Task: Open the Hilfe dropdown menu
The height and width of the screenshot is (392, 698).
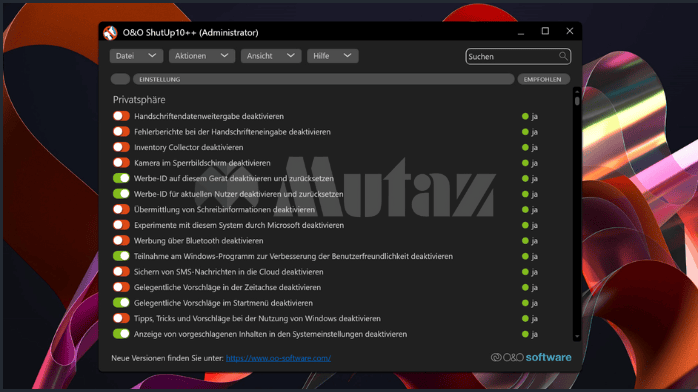Action: pyautogui.click(x=333, y=56)
